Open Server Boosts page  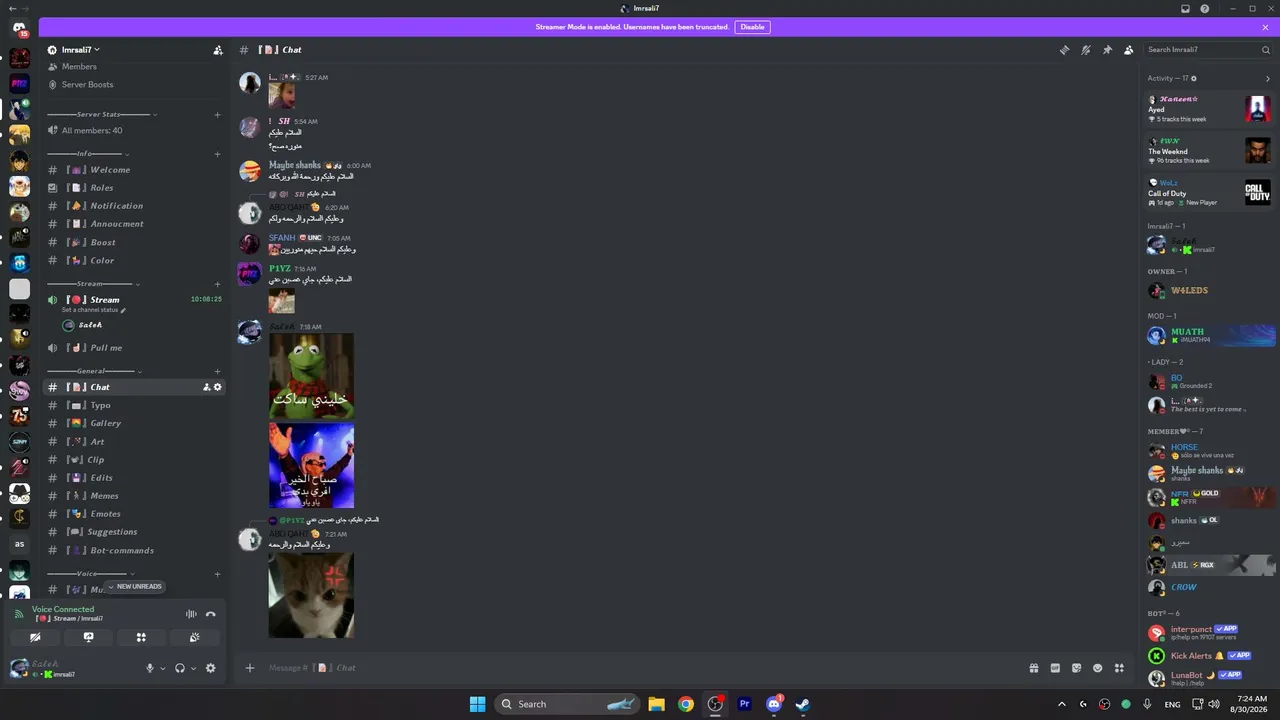(x=135, y=85)
